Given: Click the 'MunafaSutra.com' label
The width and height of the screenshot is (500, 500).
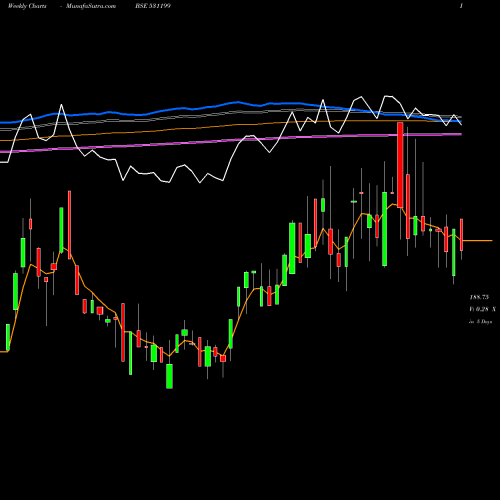Looking at the screenshot, I should click(x=91, y=6).
